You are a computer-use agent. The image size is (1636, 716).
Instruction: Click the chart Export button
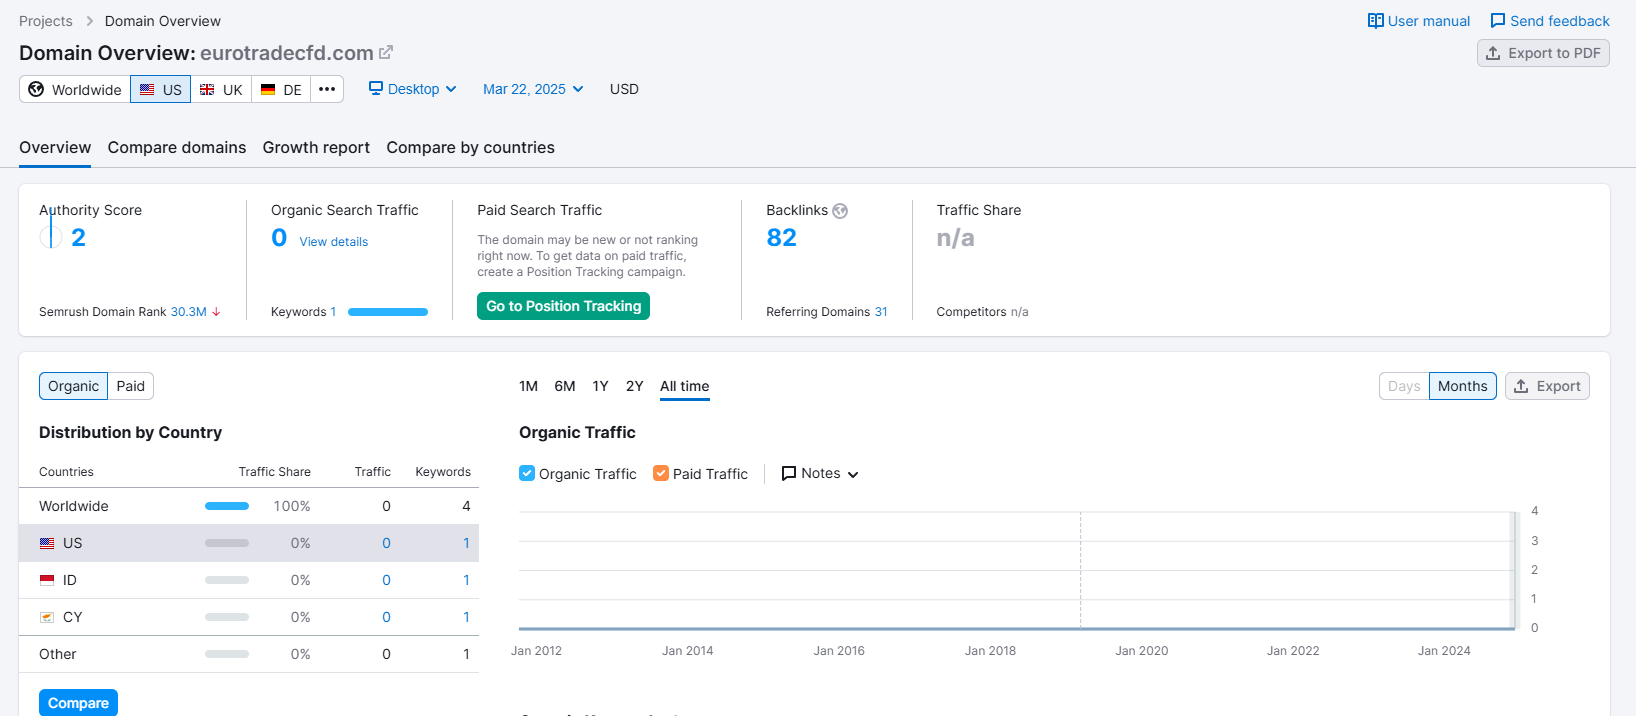[x=1547, y=386]
